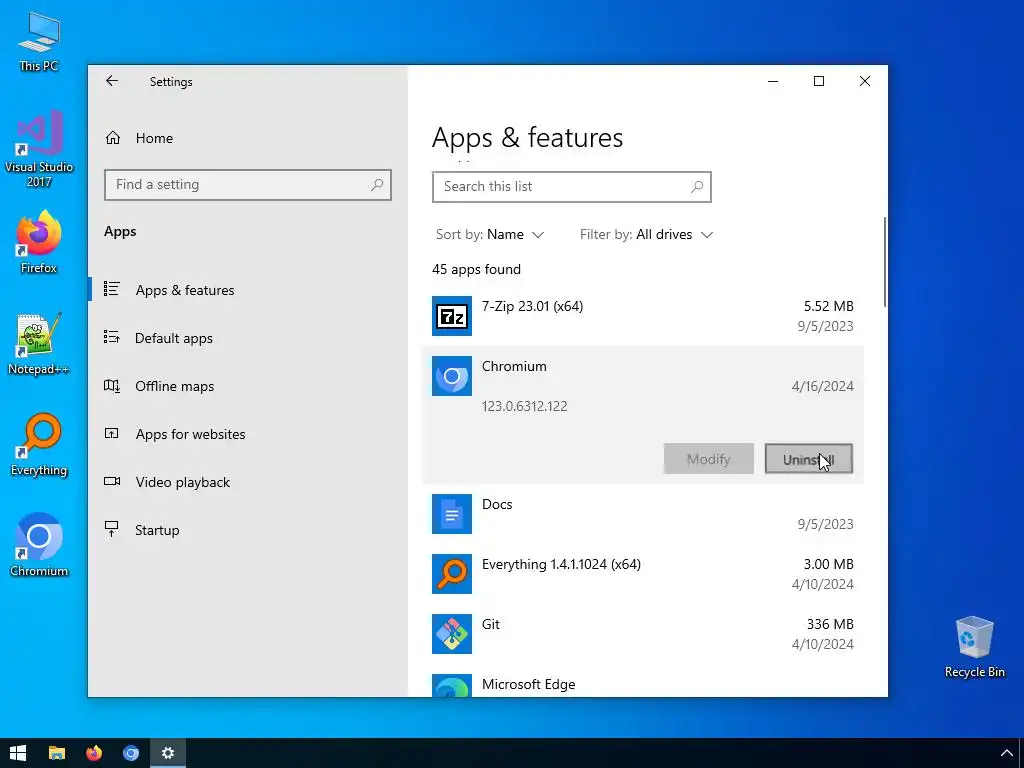Select the Docs entry name
This screenshot has height=768, width=1024.
click(497, 504)
